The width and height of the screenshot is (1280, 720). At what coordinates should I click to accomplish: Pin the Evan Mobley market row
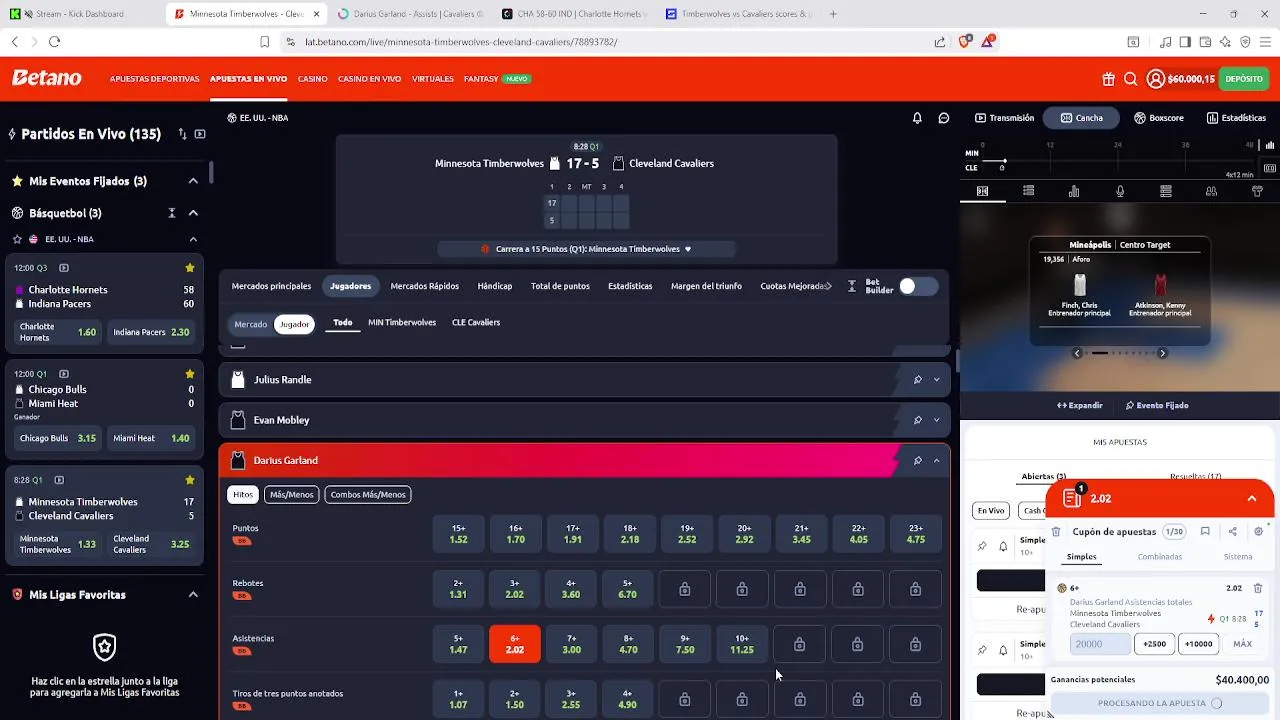point(917,420)
